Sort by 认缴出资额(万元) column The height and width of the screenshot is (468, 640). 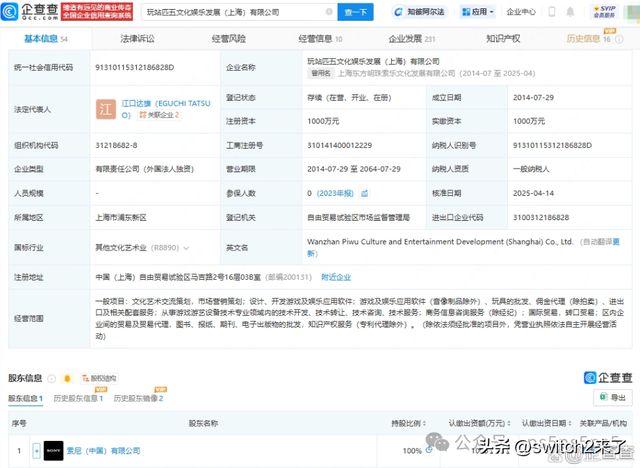(480, 424)
